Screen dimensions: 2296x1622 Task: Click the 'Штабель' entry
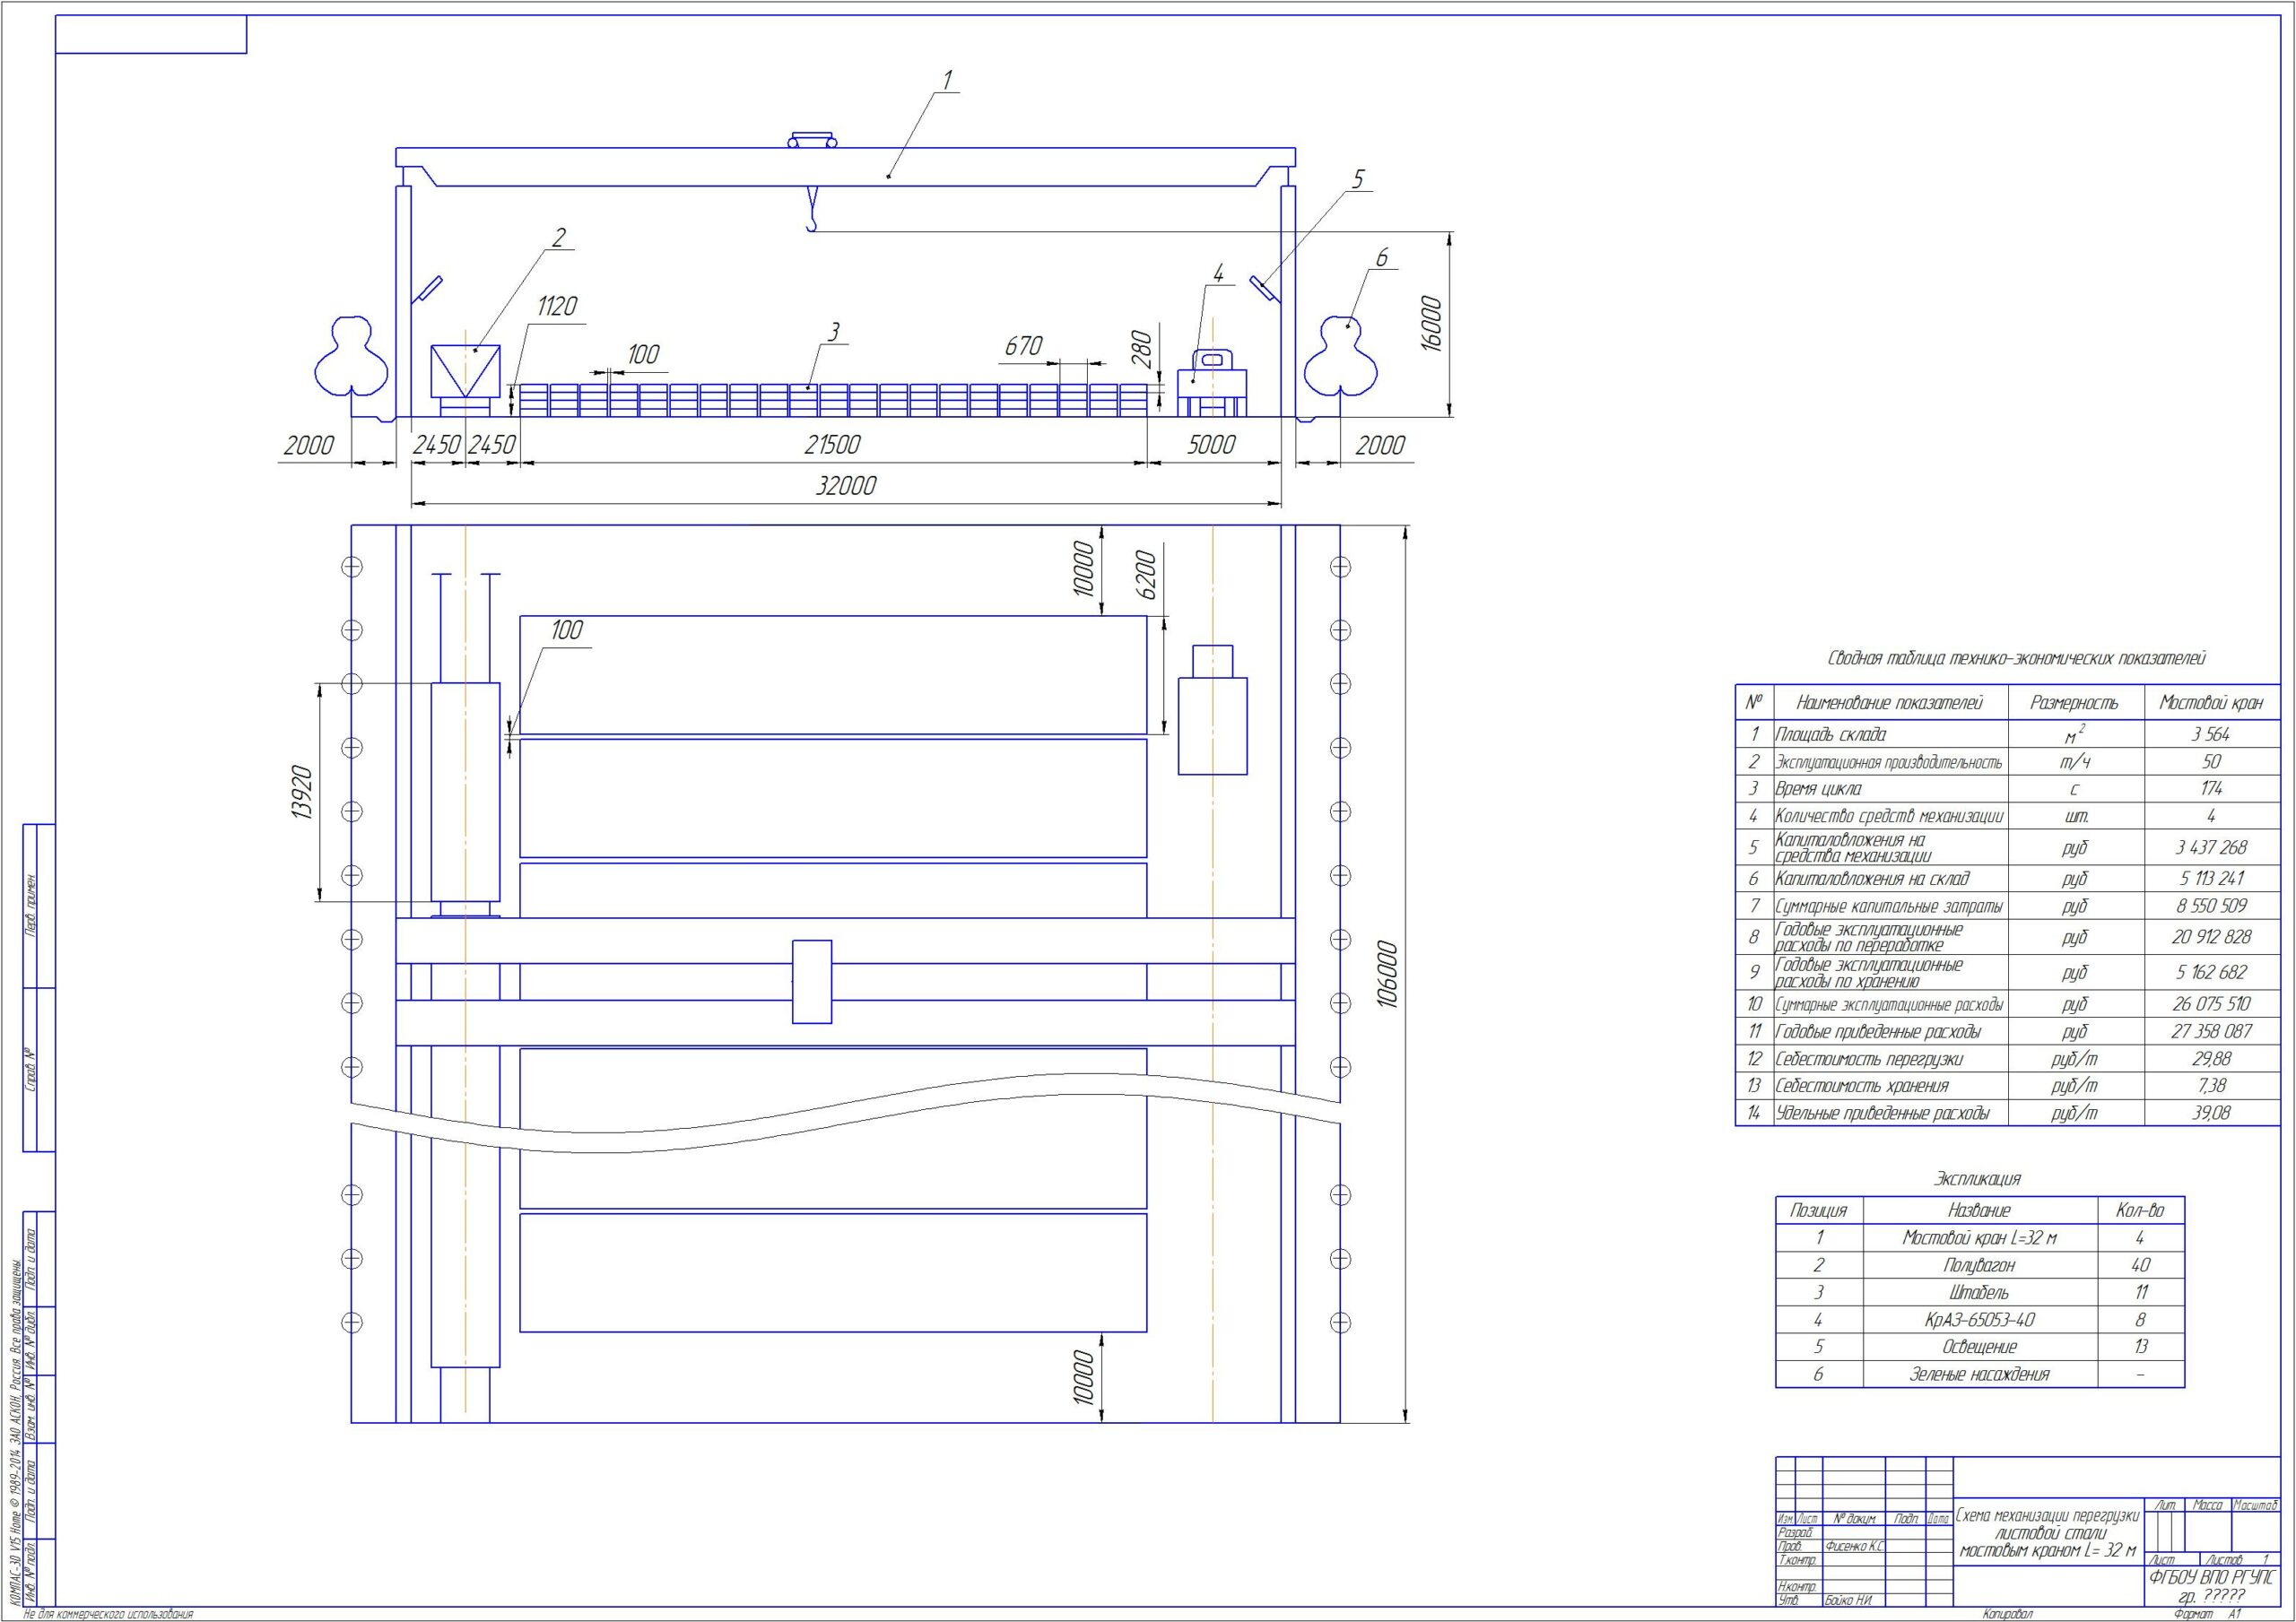pyautogui.click(x=1979, y=1292)
